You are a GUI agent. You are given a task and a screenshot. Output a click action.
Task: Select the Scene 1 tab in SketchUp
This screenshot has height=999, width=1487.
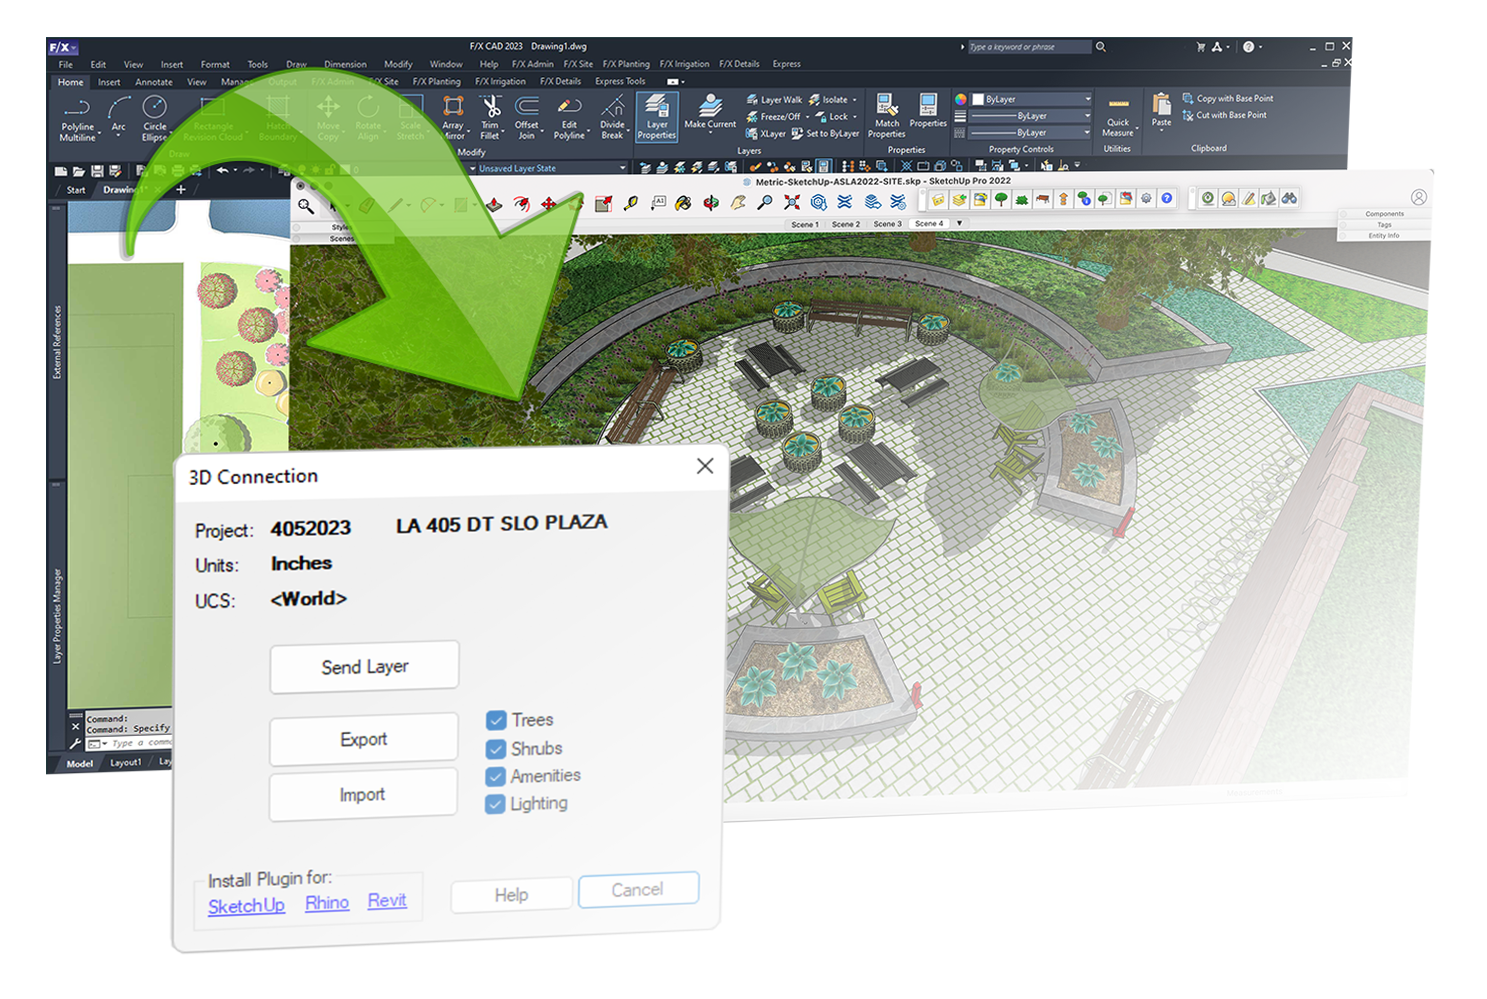click(805, 224)
